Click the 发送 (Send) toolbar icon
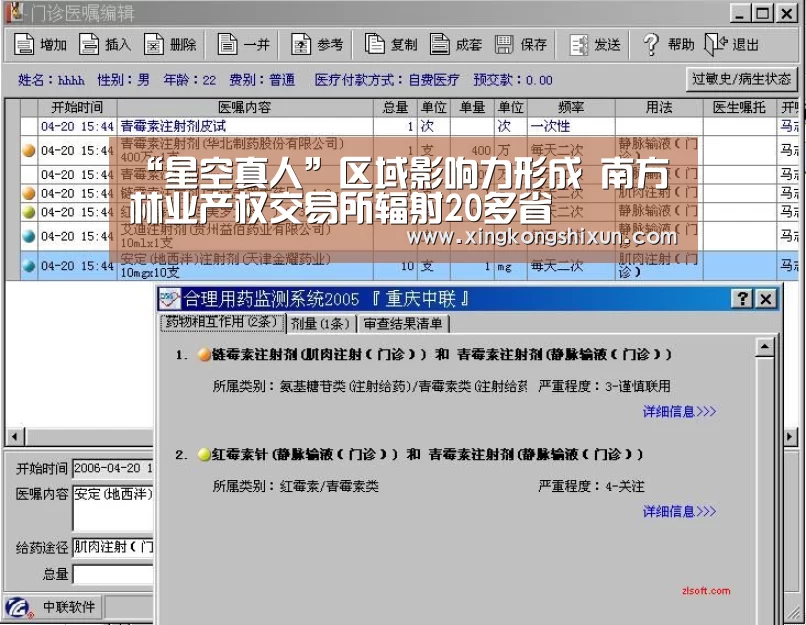 (x=579, y=45)
